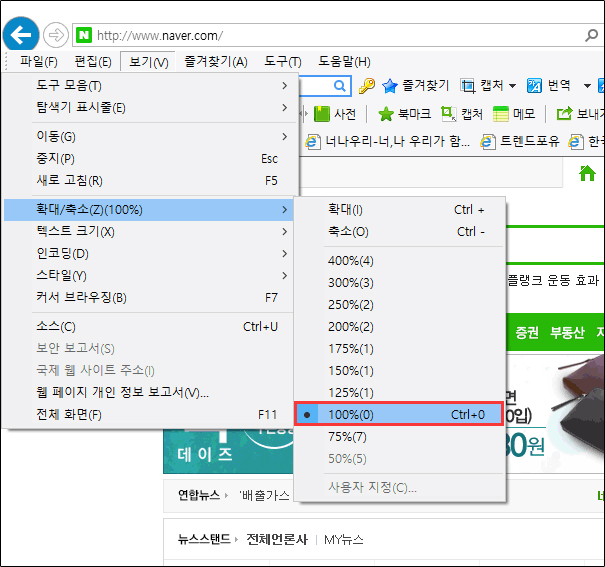Set zoom level to 200%(2)
The width and height of the screenshot is (605, 567).
[x=350, y=326]
